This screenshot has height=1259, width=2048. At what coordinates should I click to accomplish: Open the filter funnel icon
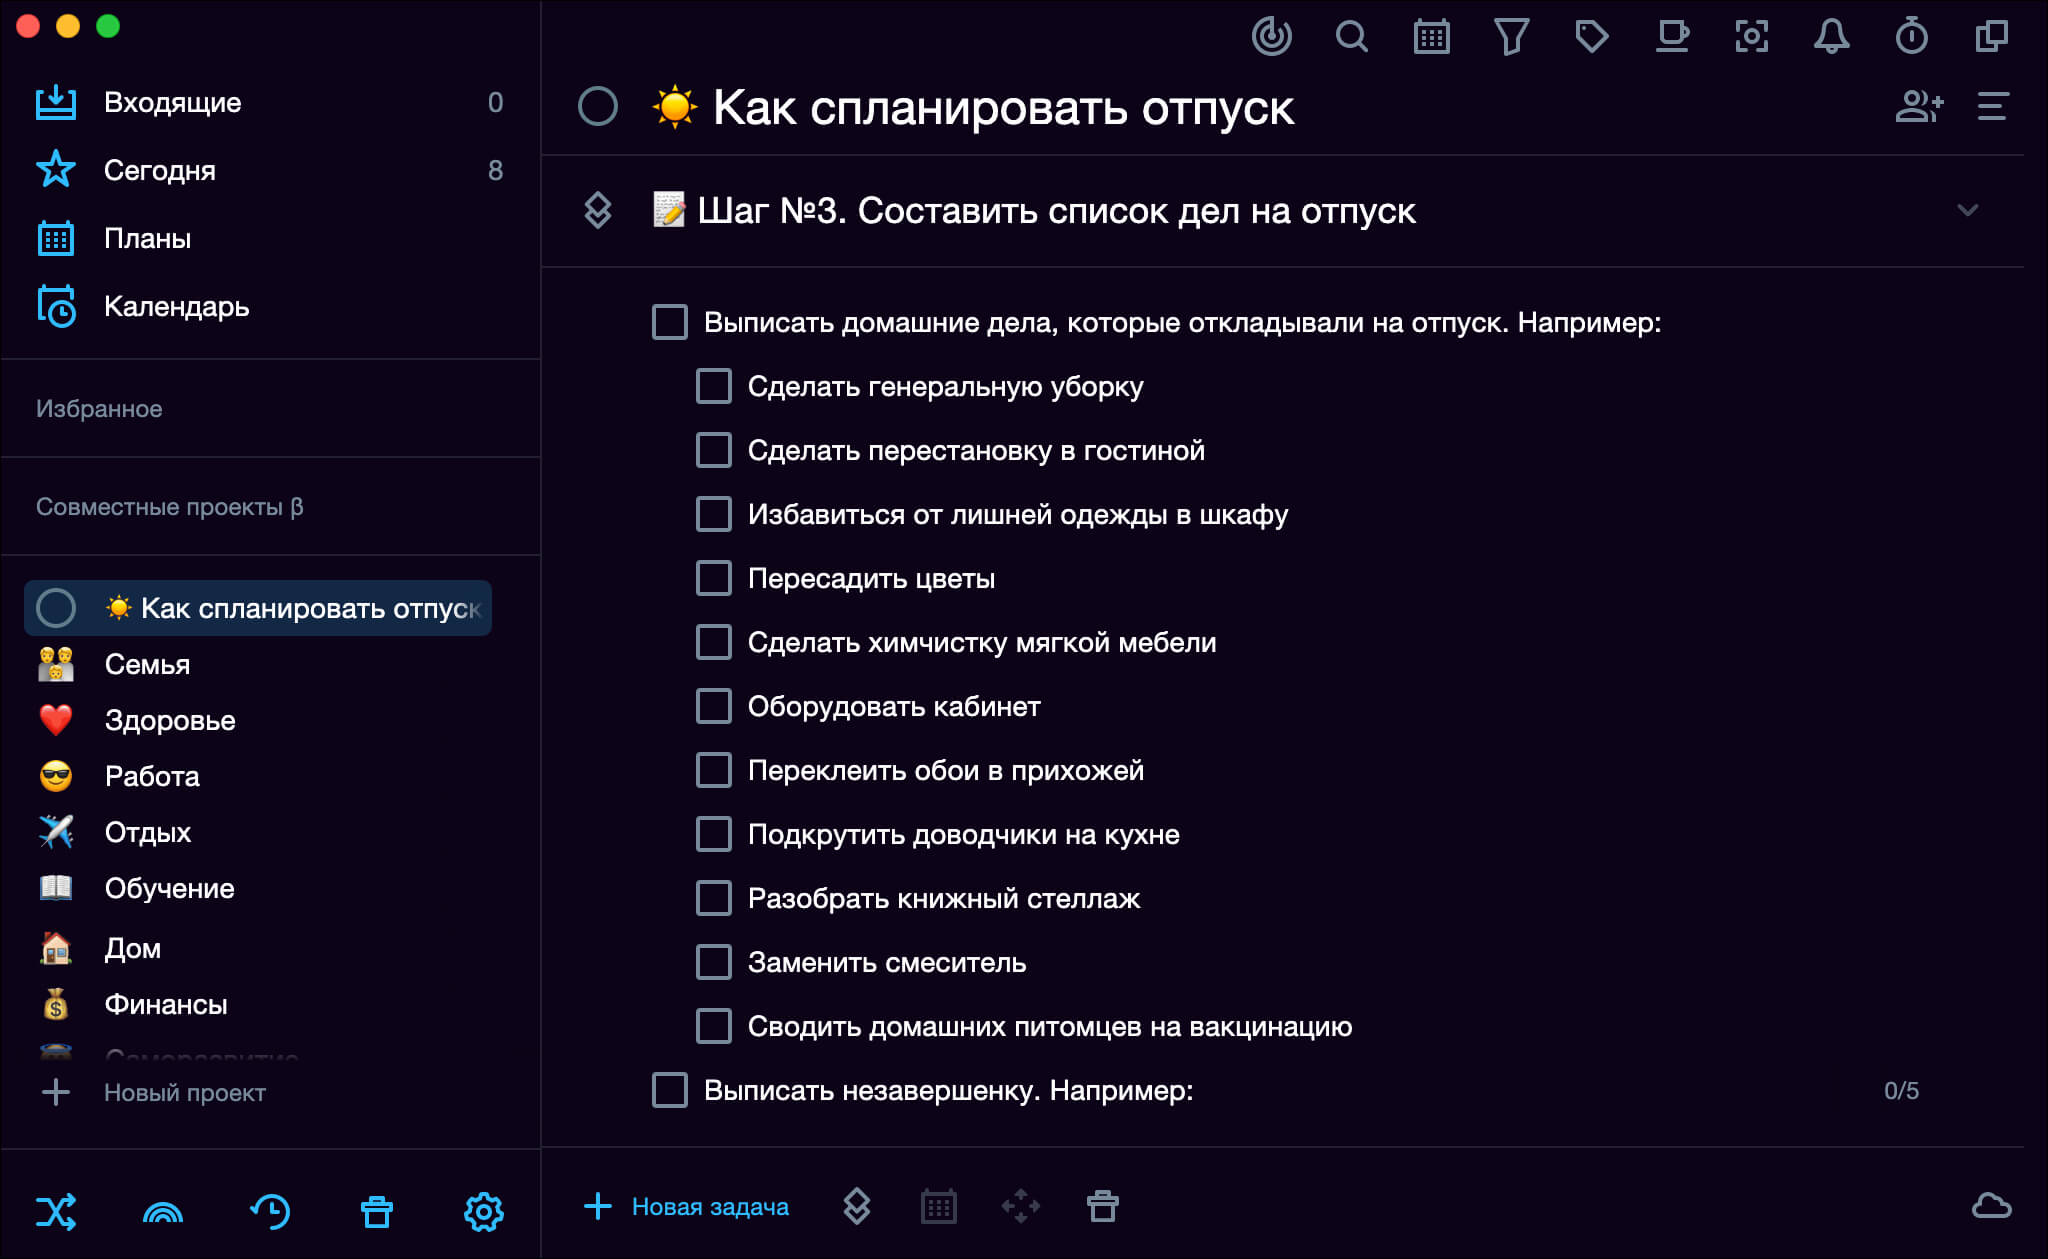pyautogui.click(x=1511, y=37)
